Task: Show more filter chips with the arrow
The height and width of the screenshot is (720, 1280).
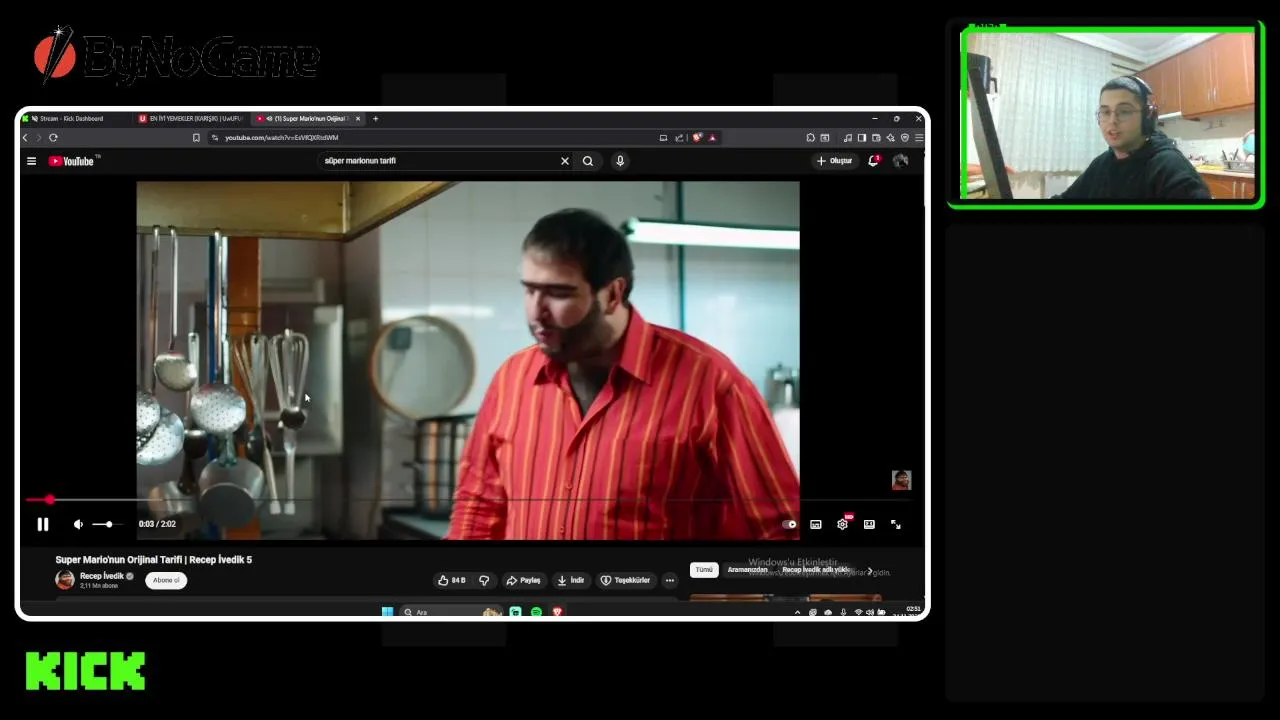Action: (870, 571)
